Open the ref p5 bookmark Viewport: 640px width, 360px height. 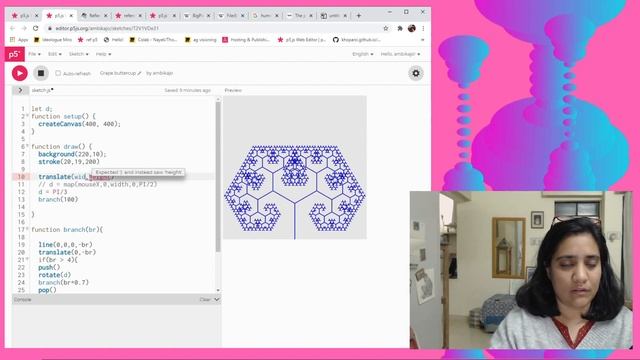point(88,40)
